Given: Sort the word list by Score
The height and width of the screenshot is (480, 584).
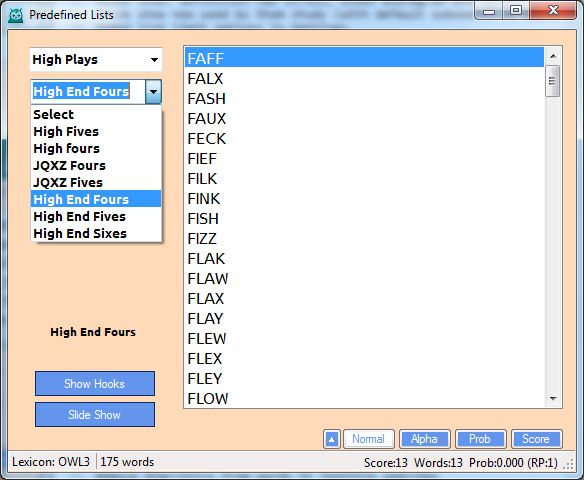Looking at the screenshot, I should 536,439.
